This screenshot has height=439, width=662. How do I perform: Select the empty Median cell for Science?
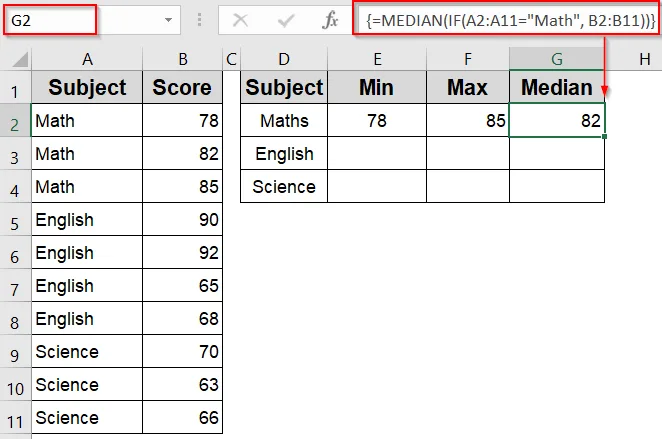(557, 186)
